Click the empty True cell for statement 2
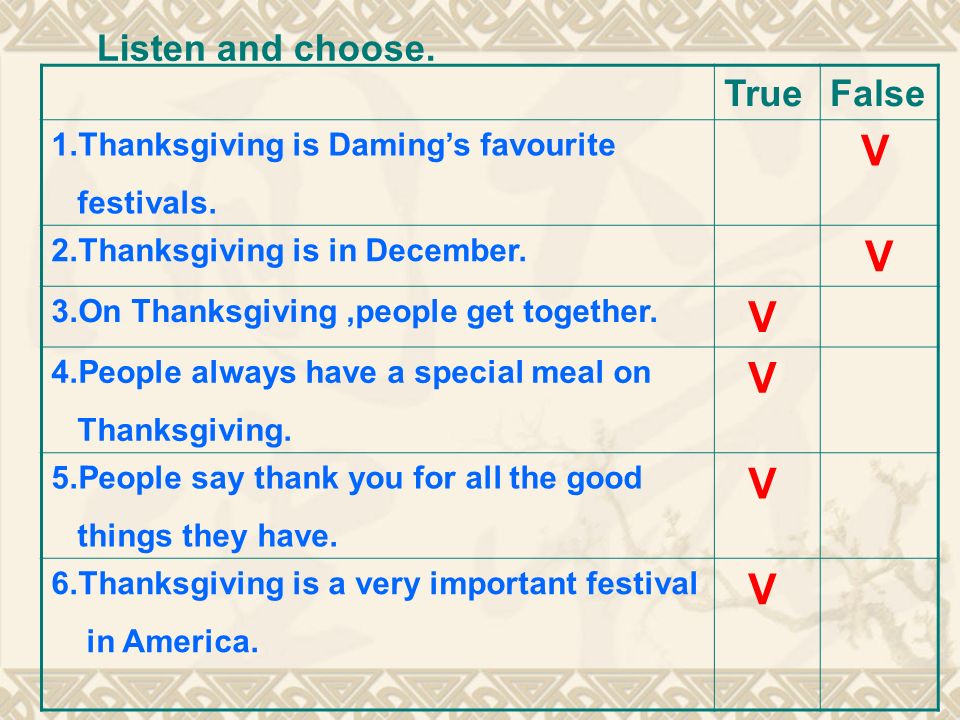This screenshot has width=960, height=720. (x=767, y=256)
